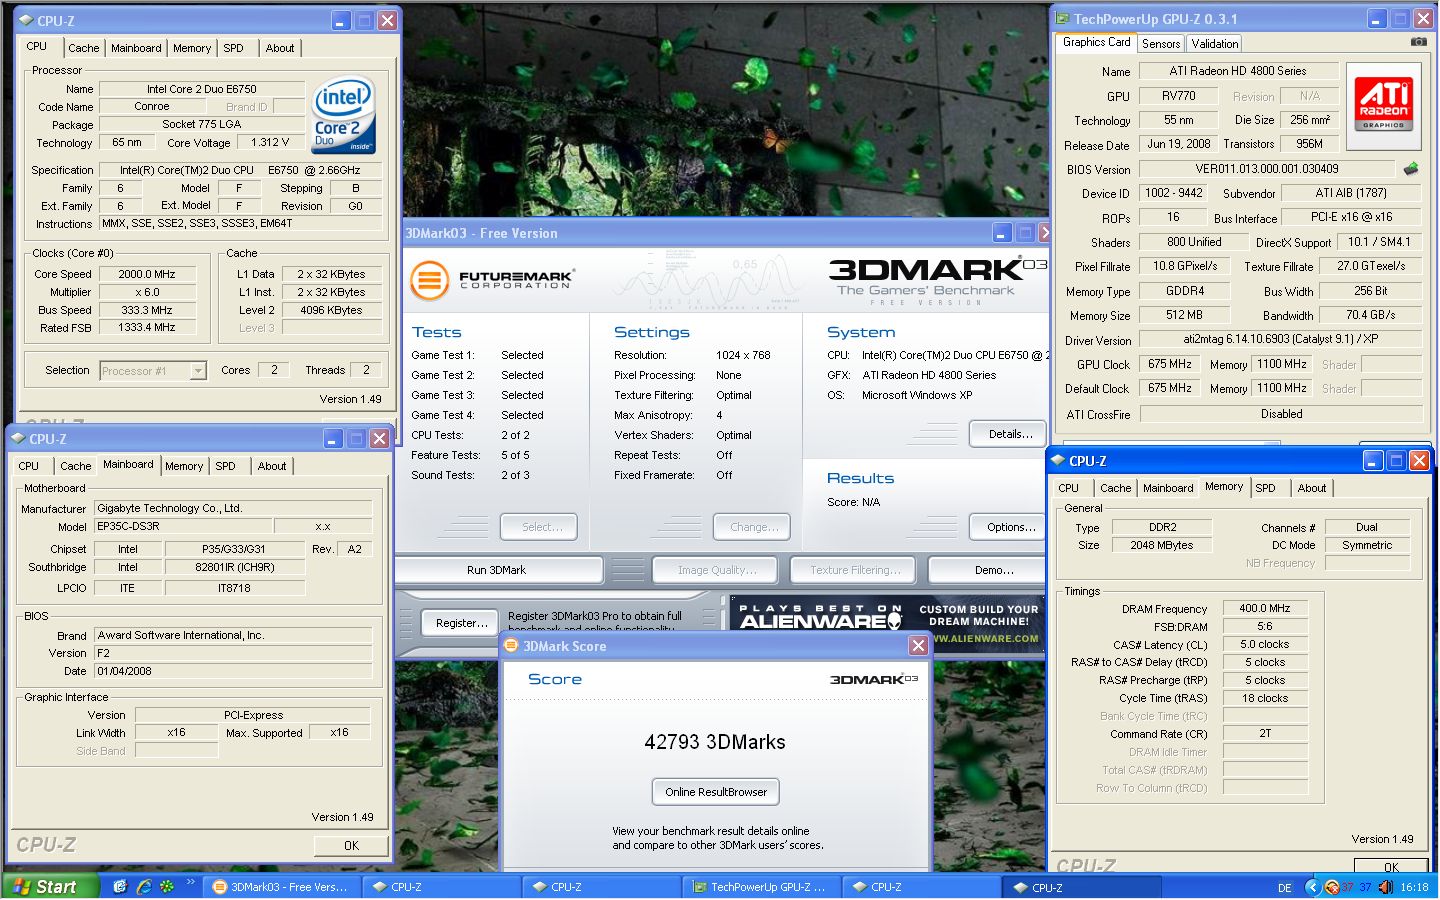Click the first quick launch icon beside Start
Image resolution: width=1440 pixels, height=900 pixels.
click(120, 887)
